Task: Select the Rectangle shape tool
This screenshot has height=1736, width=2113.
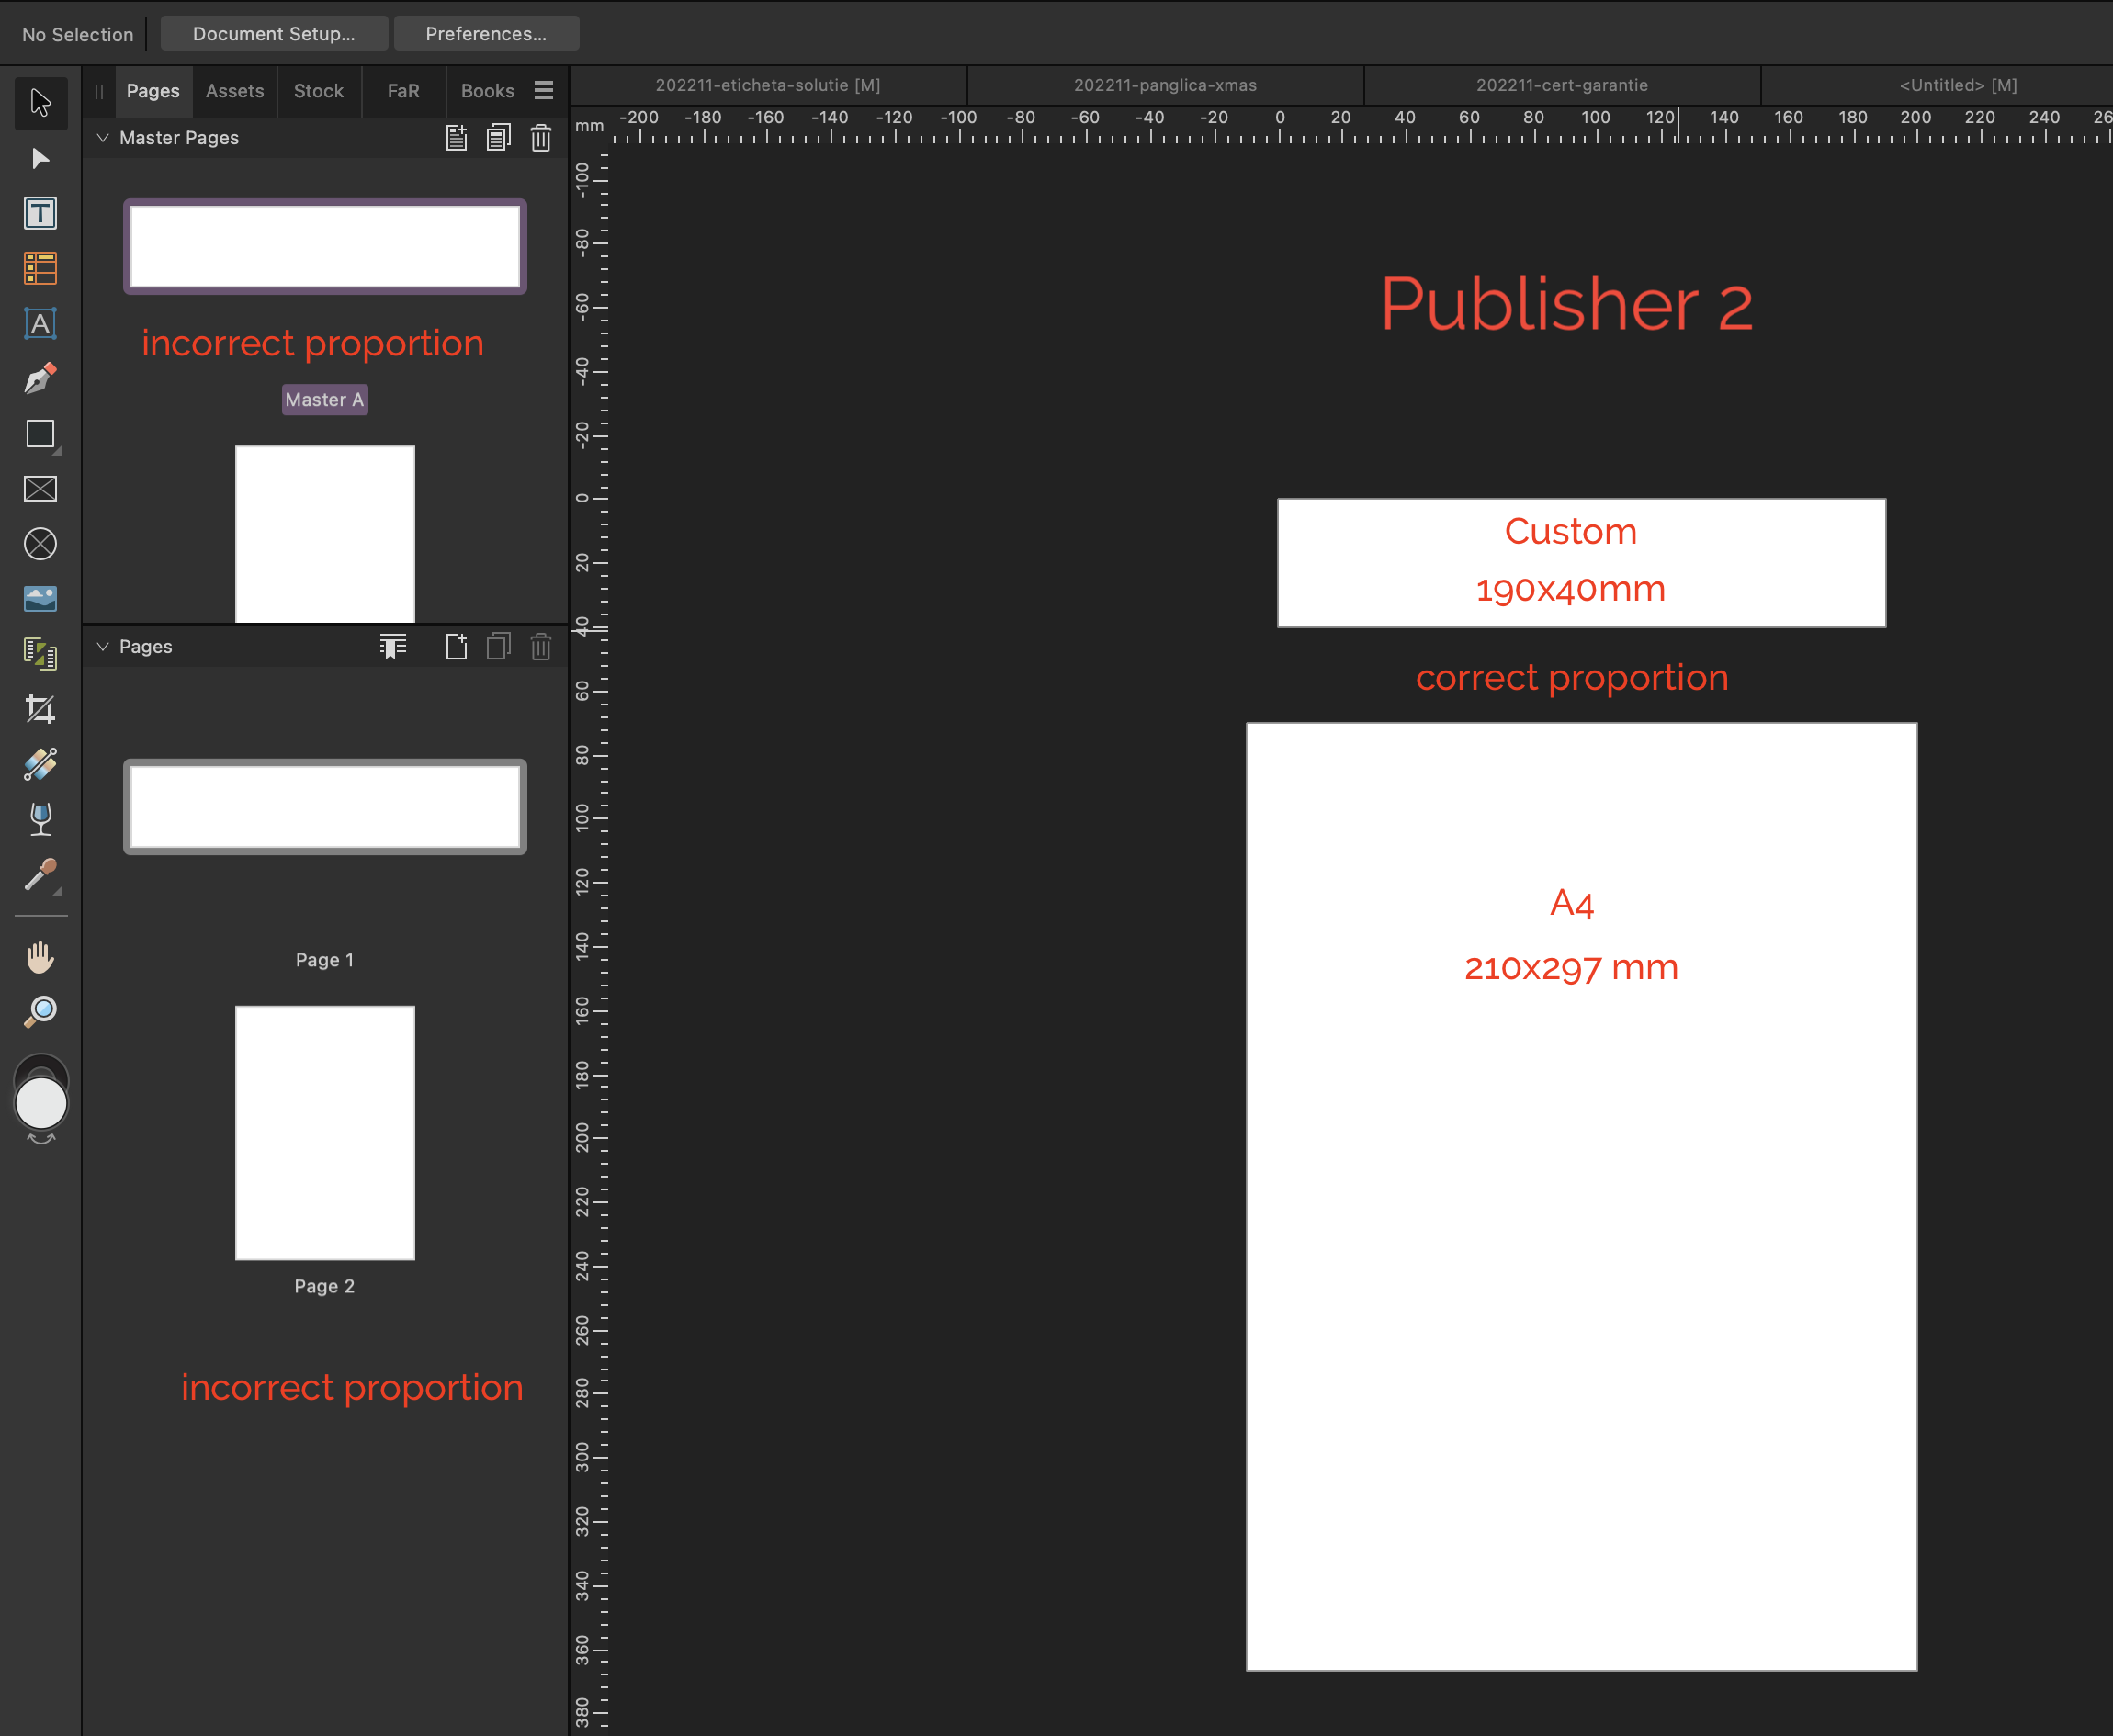Action: pos(41,434)
